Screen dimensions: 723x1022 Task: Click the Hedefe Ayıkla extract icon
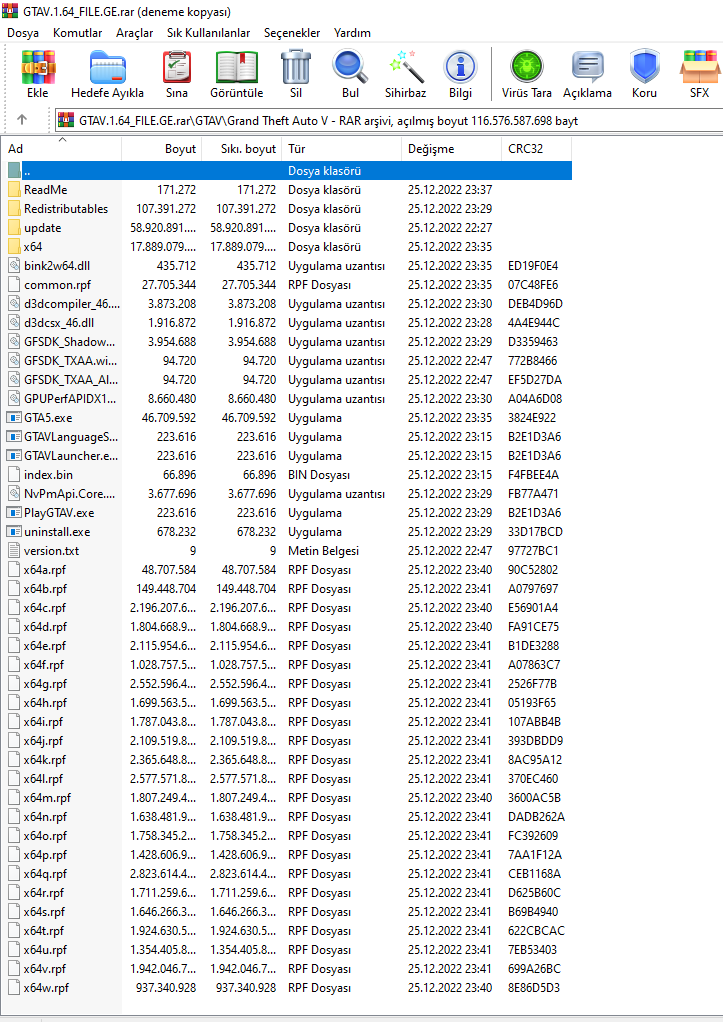[x=108, y=67]
